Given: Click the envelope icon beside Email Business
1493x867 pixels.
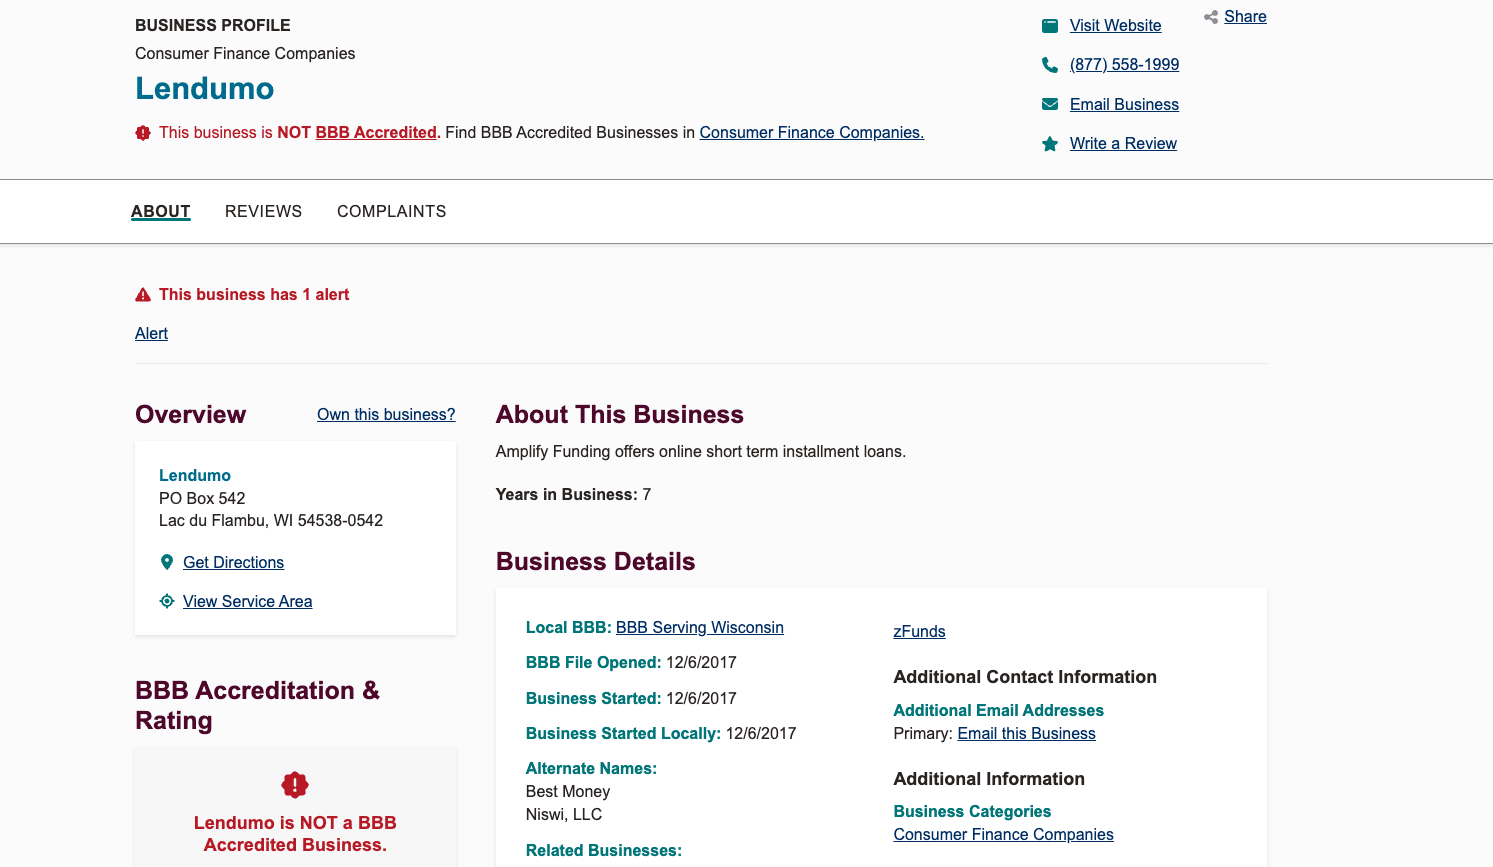Looking at the screenshot, I should [x=1049, y=103].
